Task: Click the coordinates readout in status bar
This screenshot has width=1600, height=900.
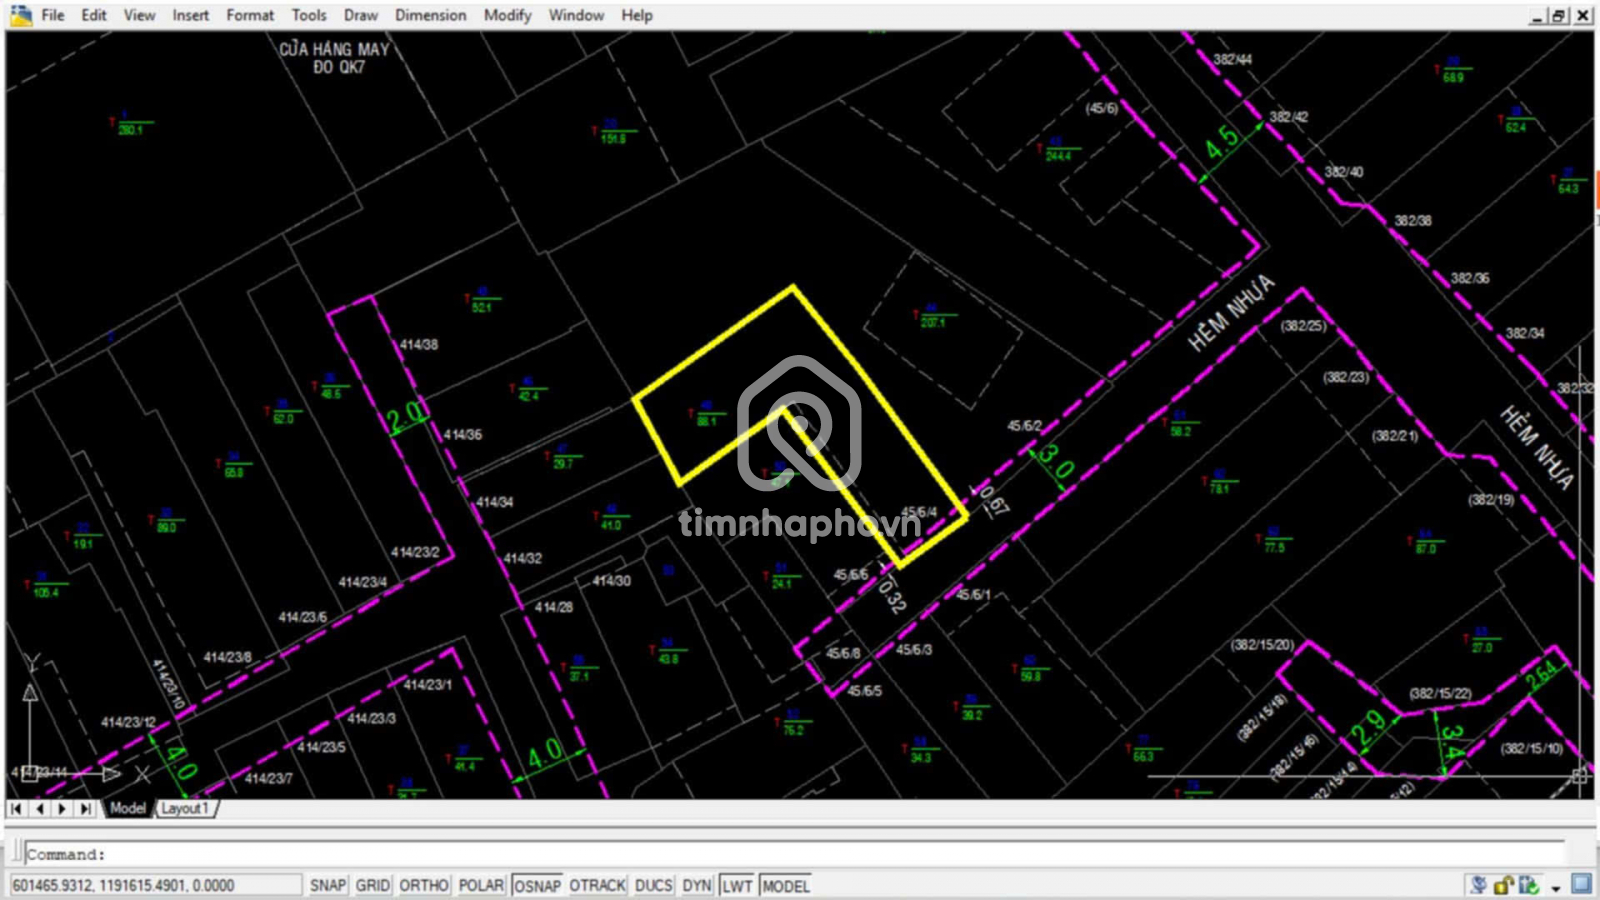Action: 155,886
